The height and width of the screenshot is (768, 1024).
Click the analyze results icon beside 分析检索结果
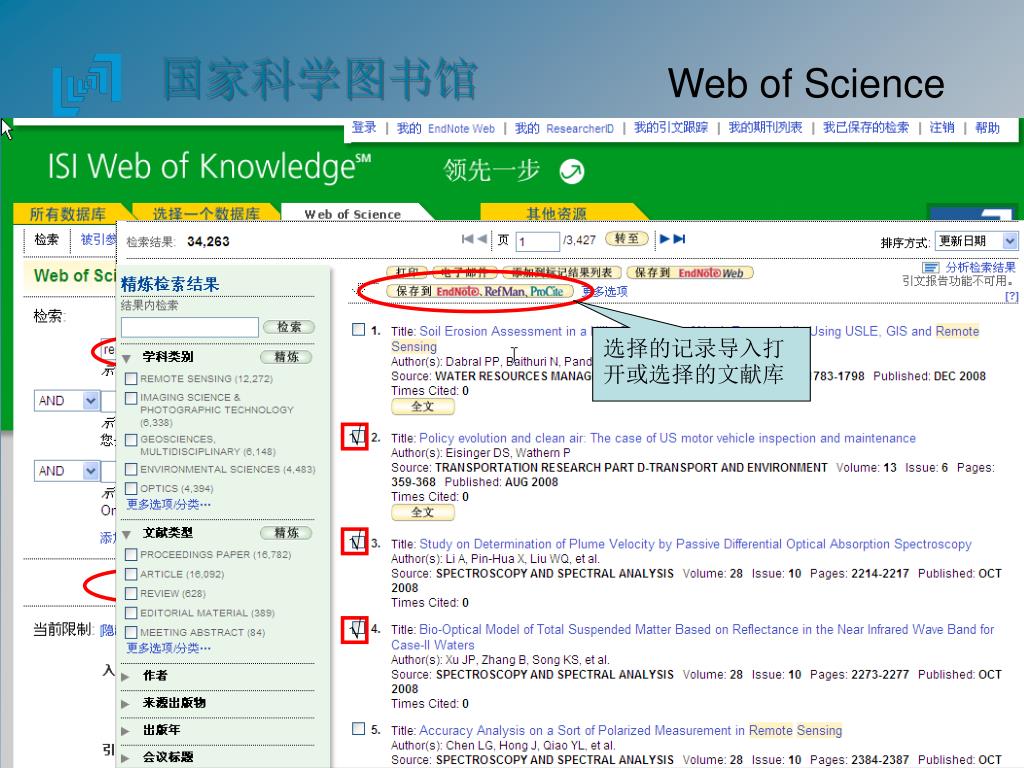[x=931, y=268]
